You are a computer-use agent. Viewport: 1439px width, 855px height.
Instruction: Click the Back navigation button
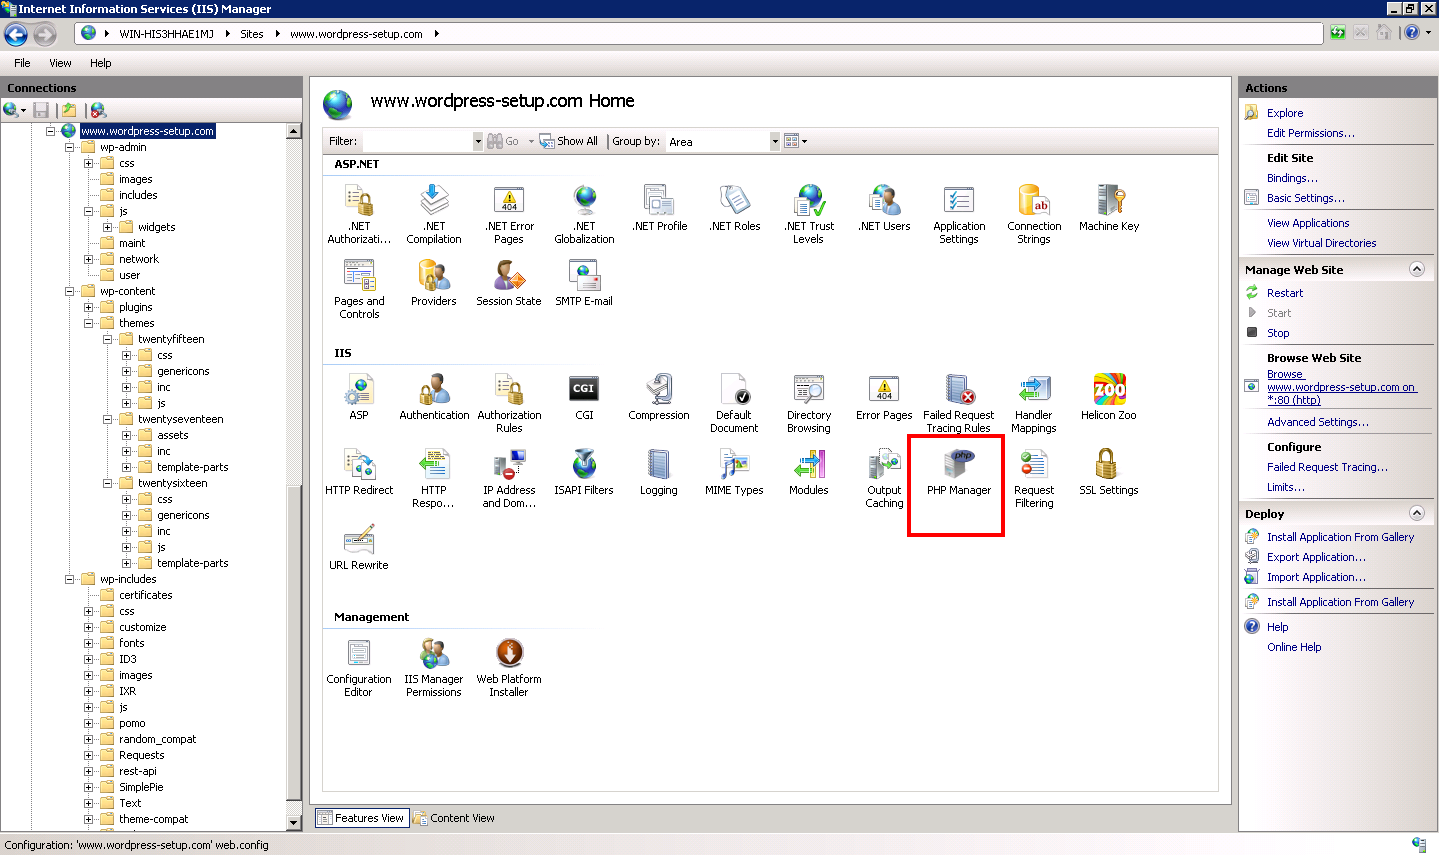[x=16, y=34]
